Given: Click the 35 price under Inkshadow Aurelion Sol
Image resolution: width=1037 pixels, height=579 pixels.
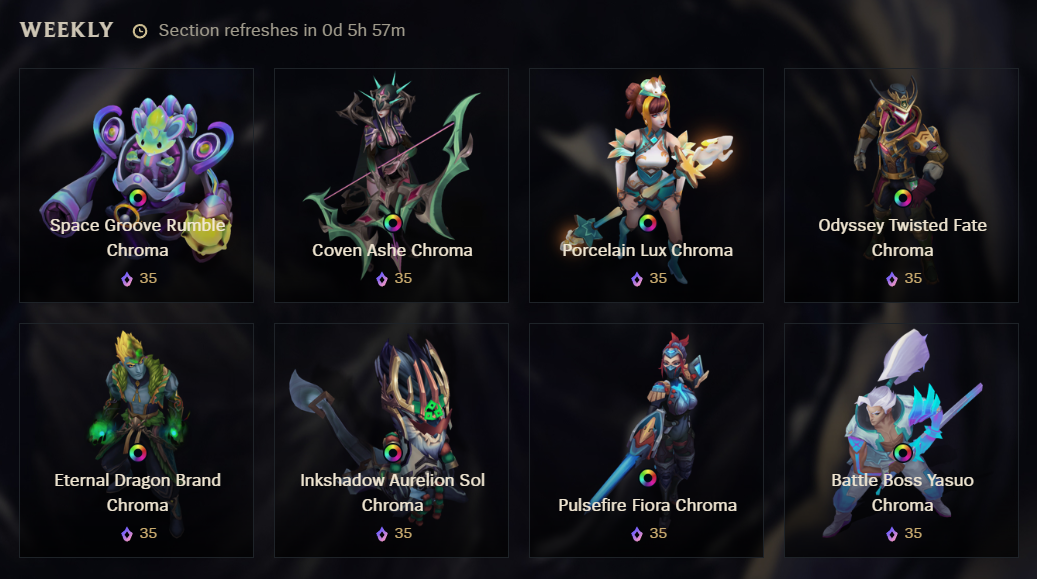Looking at the screenshot, I should coord(403,533).
